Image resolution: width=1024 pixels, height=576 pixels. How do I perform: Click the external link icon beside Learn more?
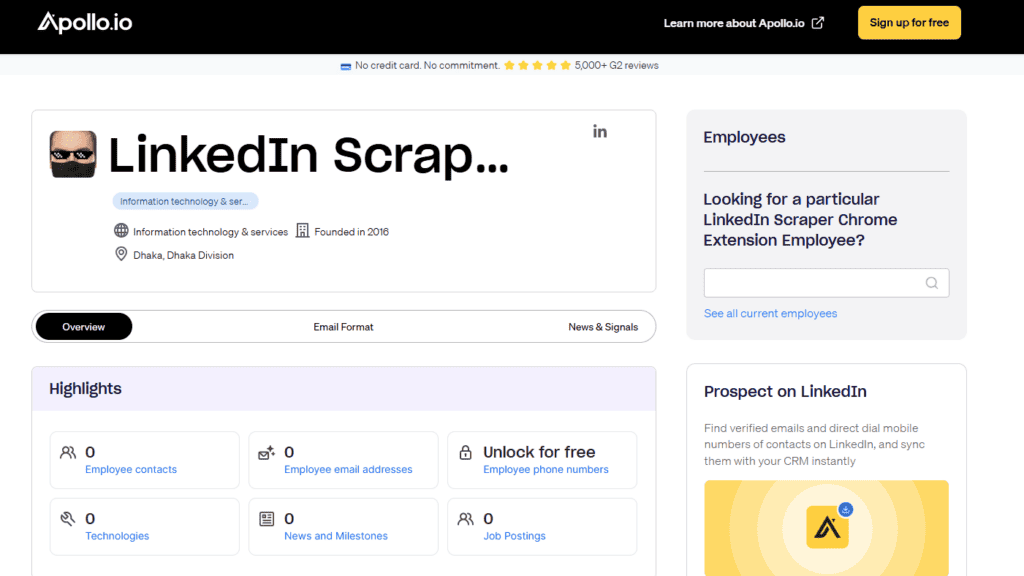[818, 23]
